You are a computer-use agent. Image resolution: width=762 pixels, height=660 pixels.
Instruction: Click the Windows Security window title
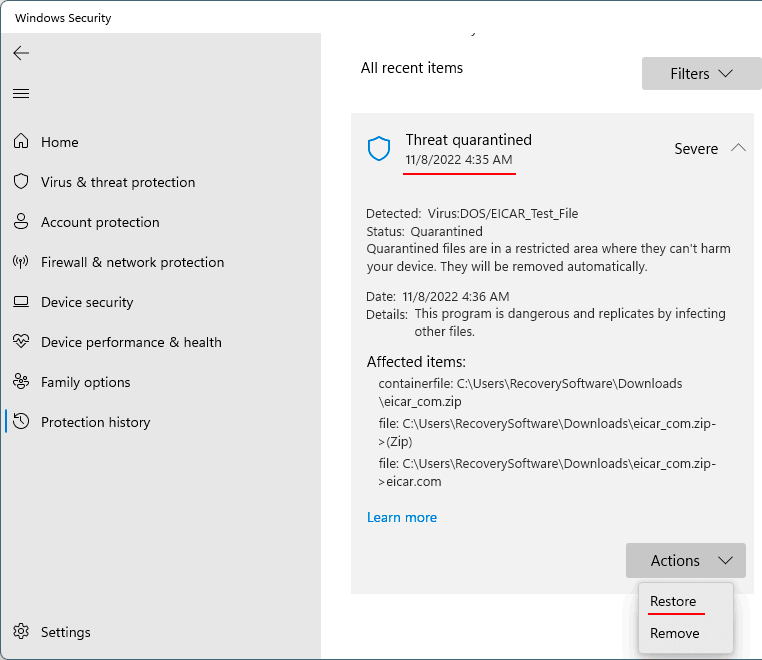coord(63,18)
